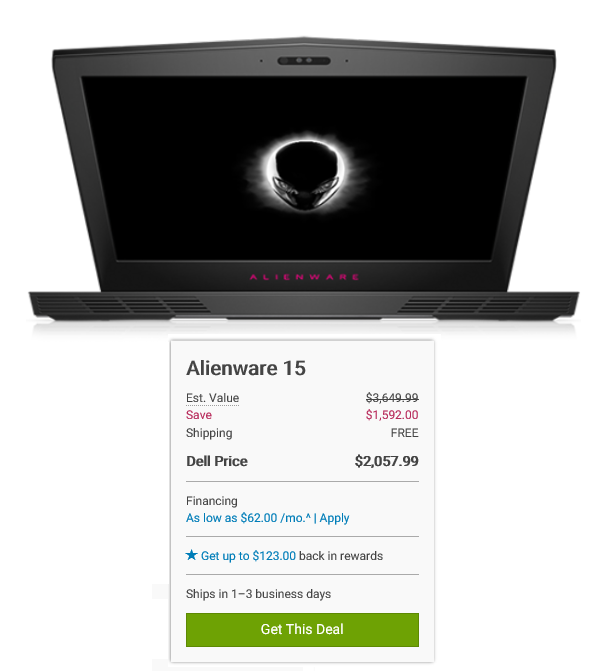Image resolution: width=592 pixels, height=671 pixels.
Task: Click the $1,592.00 savings amount
Action: pyautogui.click(x=392, y=415)
